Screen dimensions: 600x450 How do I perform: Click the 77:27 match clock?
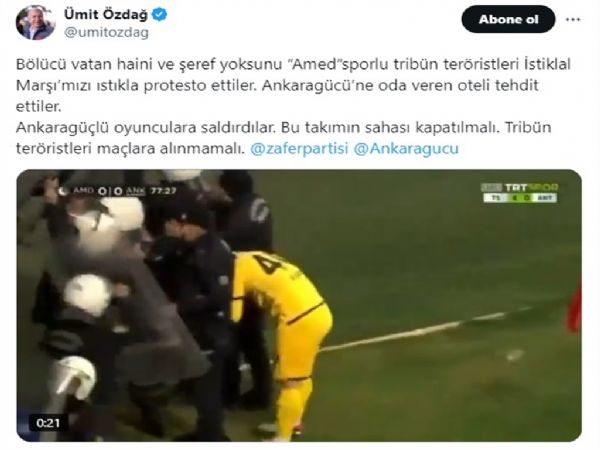163,190
